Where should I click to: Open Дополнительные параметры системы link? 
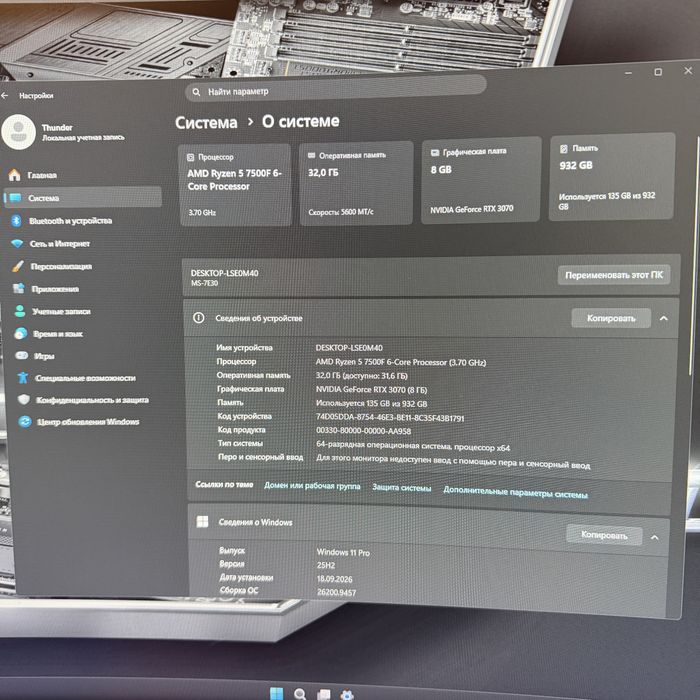click(515, 492)
